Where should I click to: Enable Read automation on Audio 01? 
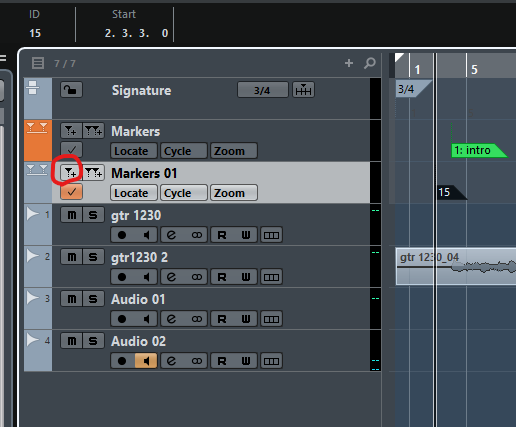coord(222,319)
